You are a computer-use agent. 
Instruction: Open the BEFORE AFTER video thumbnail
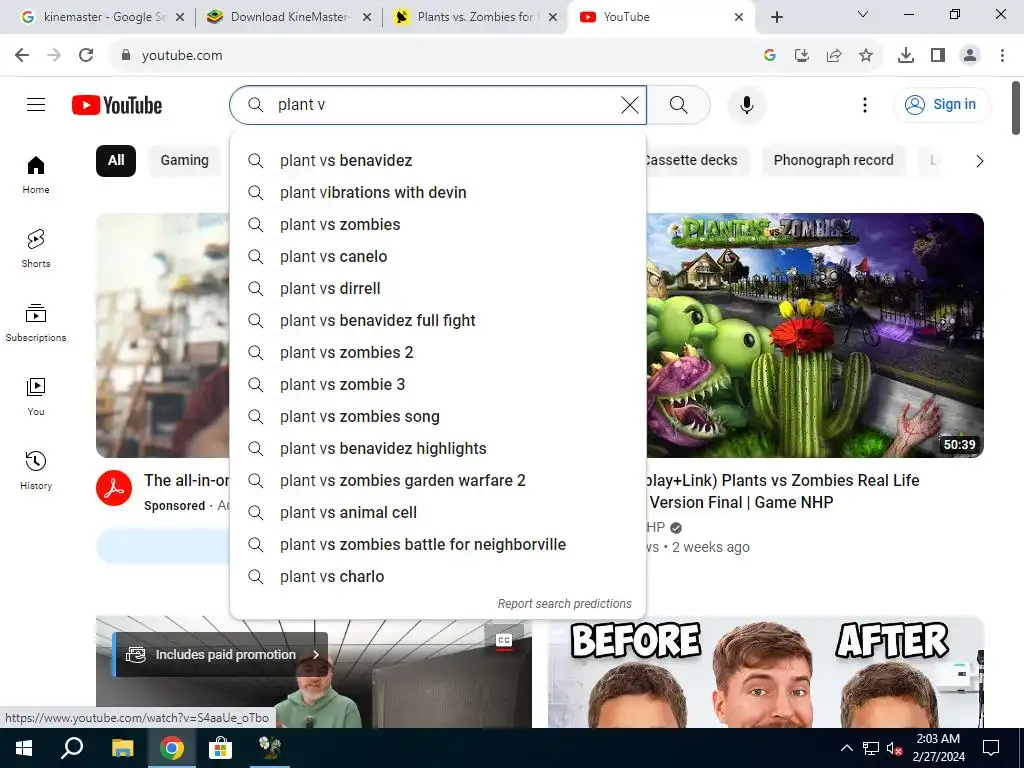pyautogui.click(x=765, y=671)
